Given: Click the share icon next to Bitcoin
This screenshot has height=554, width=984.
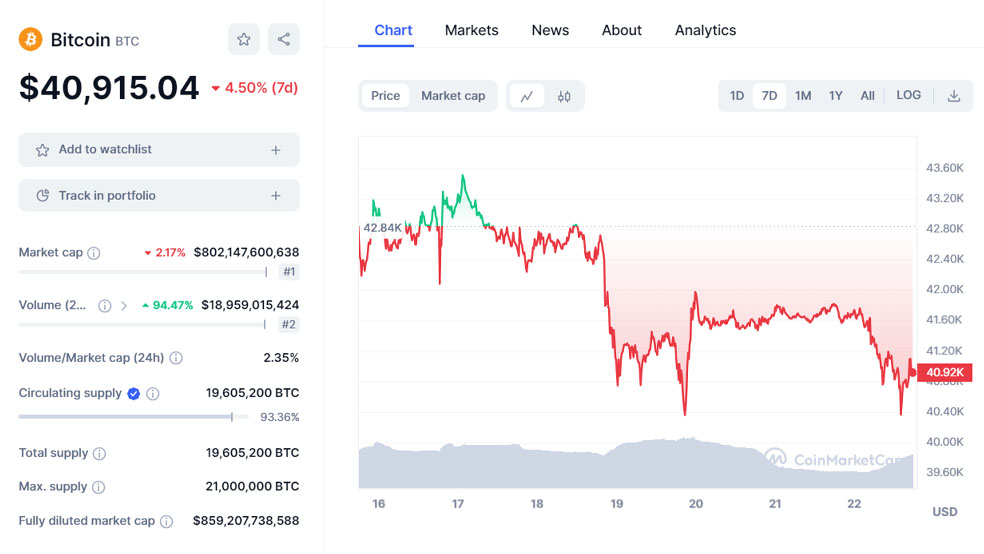Looking at the screenshot, I should [x=284, y=40].
